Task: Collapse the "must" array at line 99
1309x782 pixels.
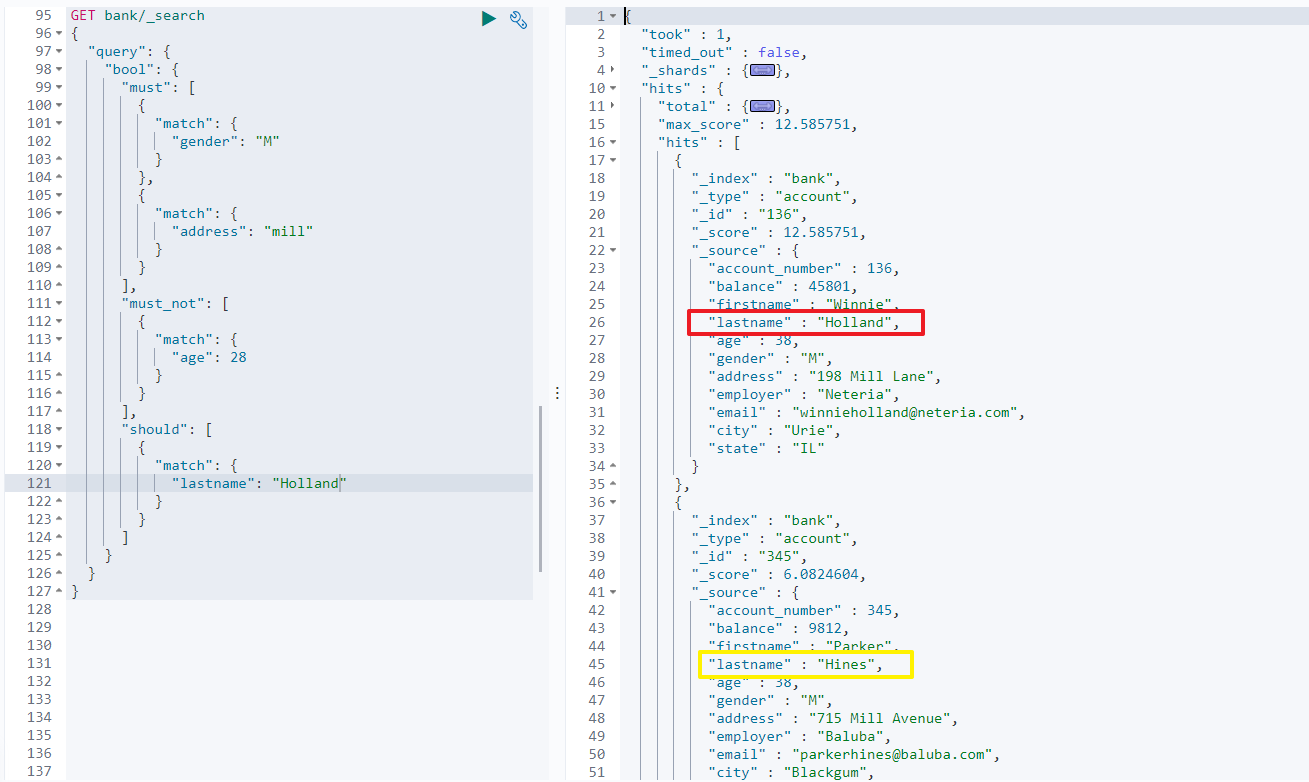Action: click(x=60, y=88)
